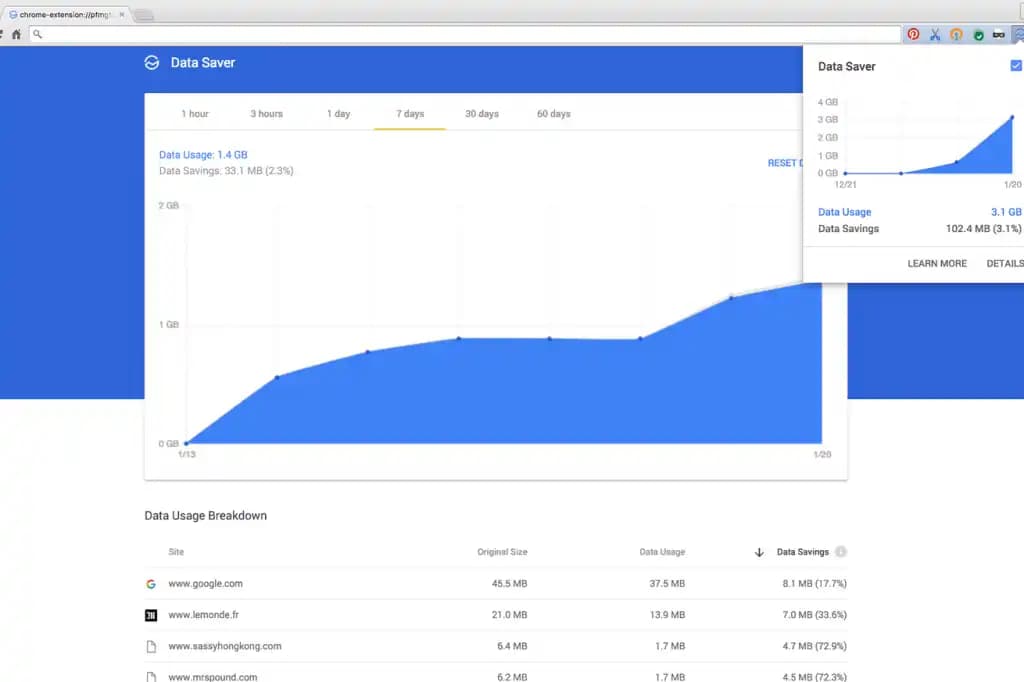
Task: Open a new tab with the new tab button
Action: (x=143, y=15)
